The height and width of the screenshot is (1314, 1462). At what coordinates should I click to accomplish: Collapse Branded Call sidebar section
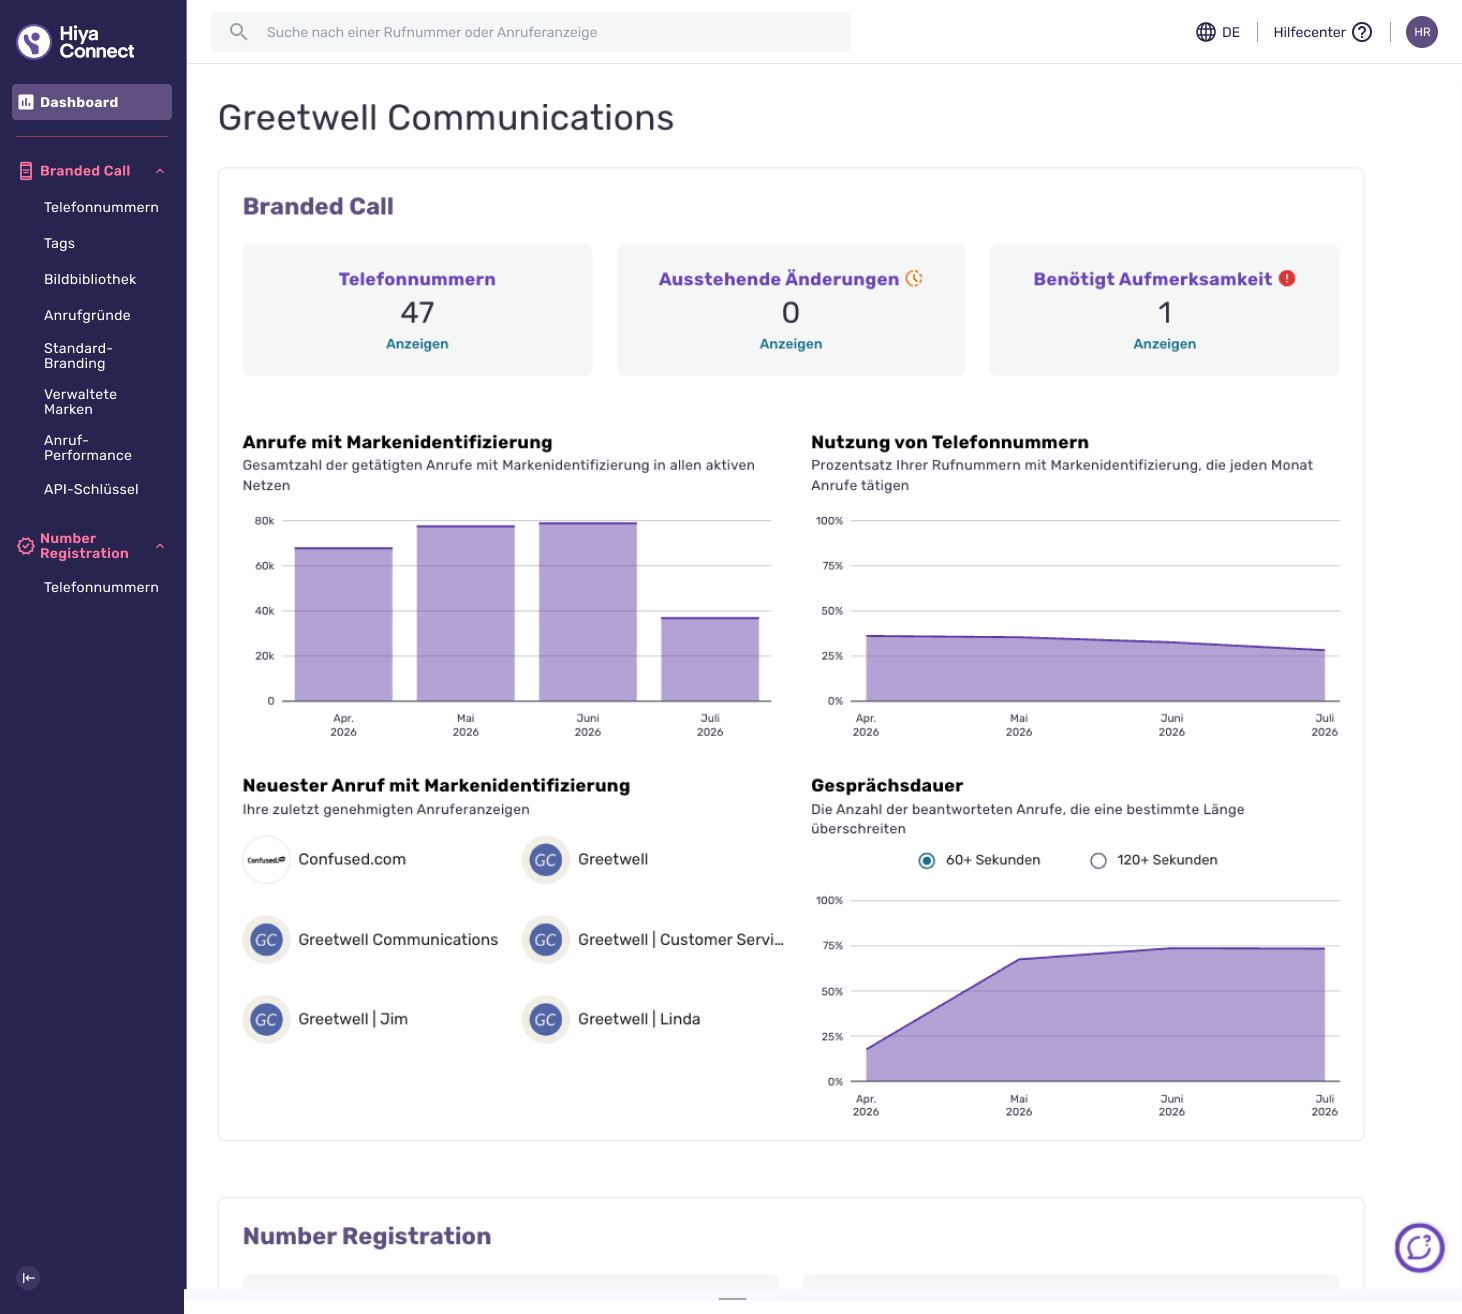(x=160, y=171)
